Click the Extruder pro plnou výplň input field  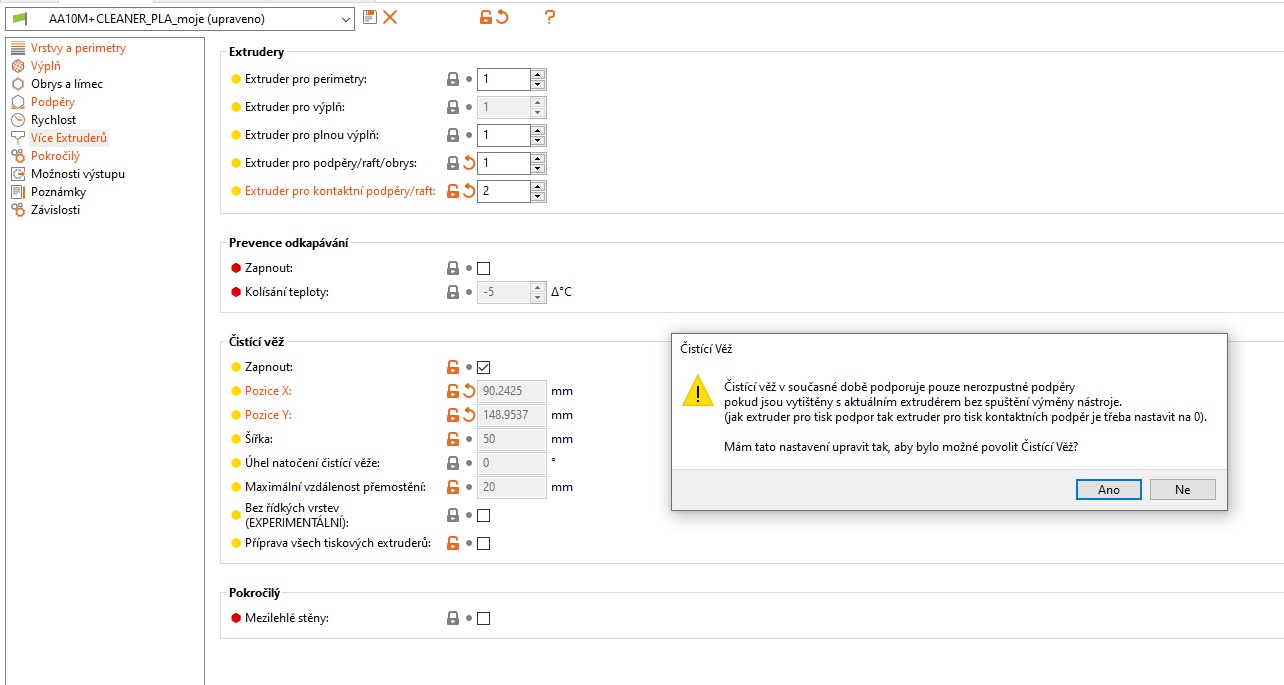pyautogui.click(x=503, y=135)
